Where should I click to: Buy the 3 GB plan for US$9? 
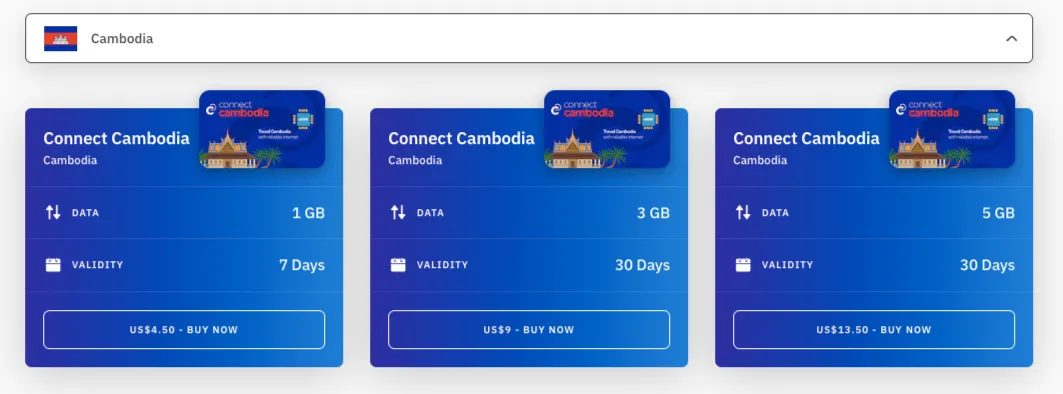(x=529, y=330)
